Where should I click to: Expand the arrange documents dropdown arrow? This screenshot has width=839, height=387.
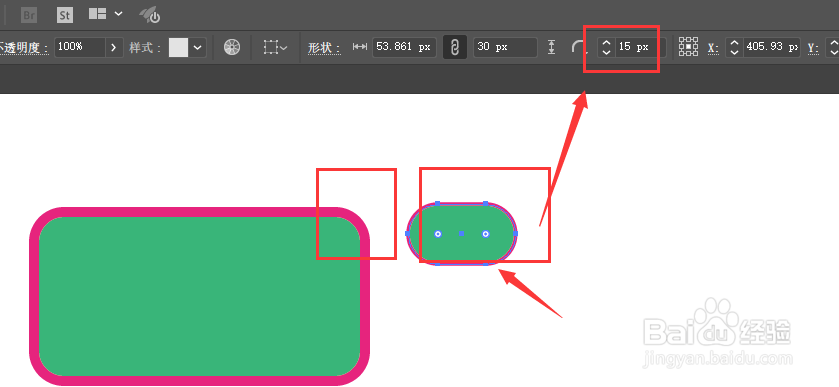(x=119, y=13)
